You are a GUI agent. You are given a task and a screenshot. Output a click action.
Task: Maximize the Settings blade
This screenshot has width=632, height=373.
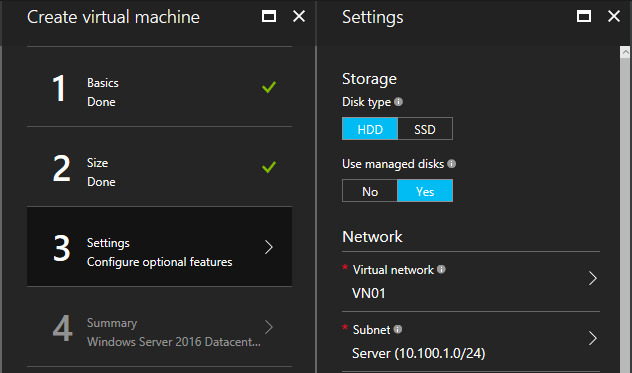pos(584,17)
